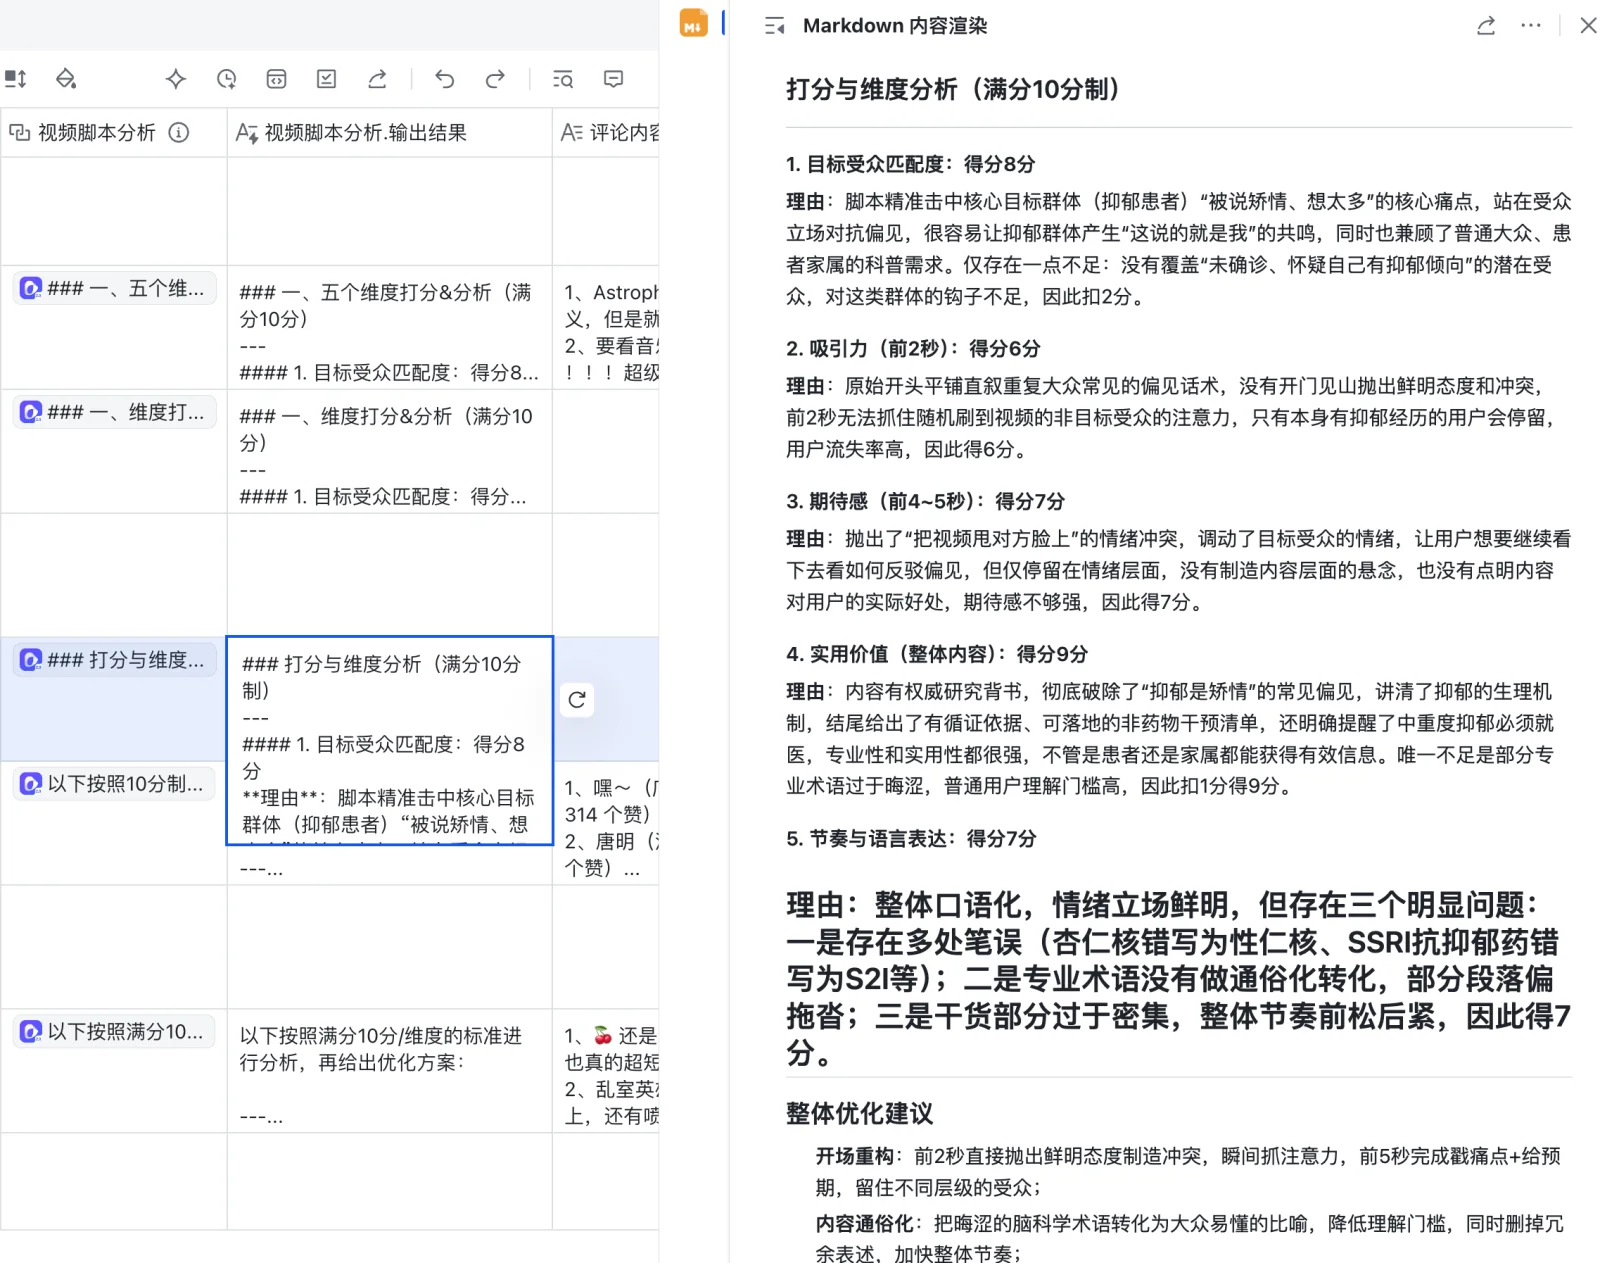This screenshot has width=1600, height=1263.
Task: Click the highlighted cell '### 打分与维度分析（满分10分制）'
Action: (x=390, y=741)
